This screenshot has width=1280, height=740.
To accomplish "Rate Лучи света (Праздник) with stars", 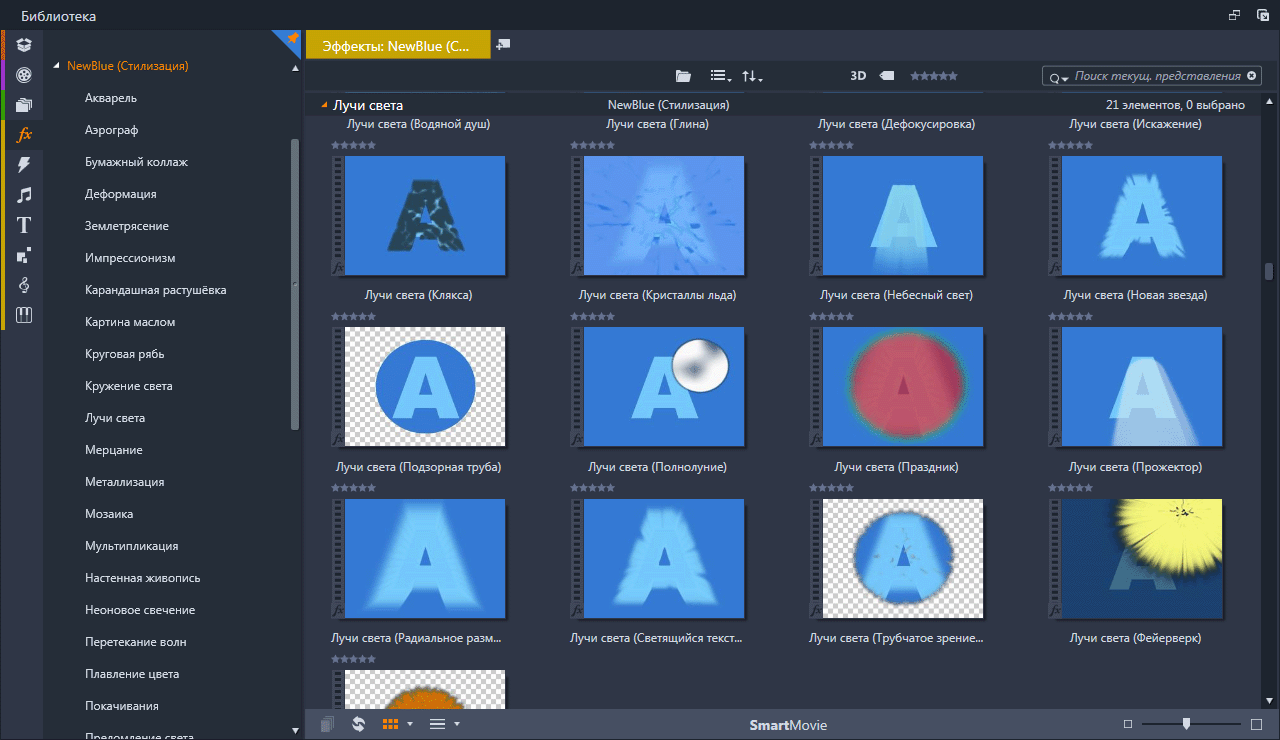I will (832, 487).
